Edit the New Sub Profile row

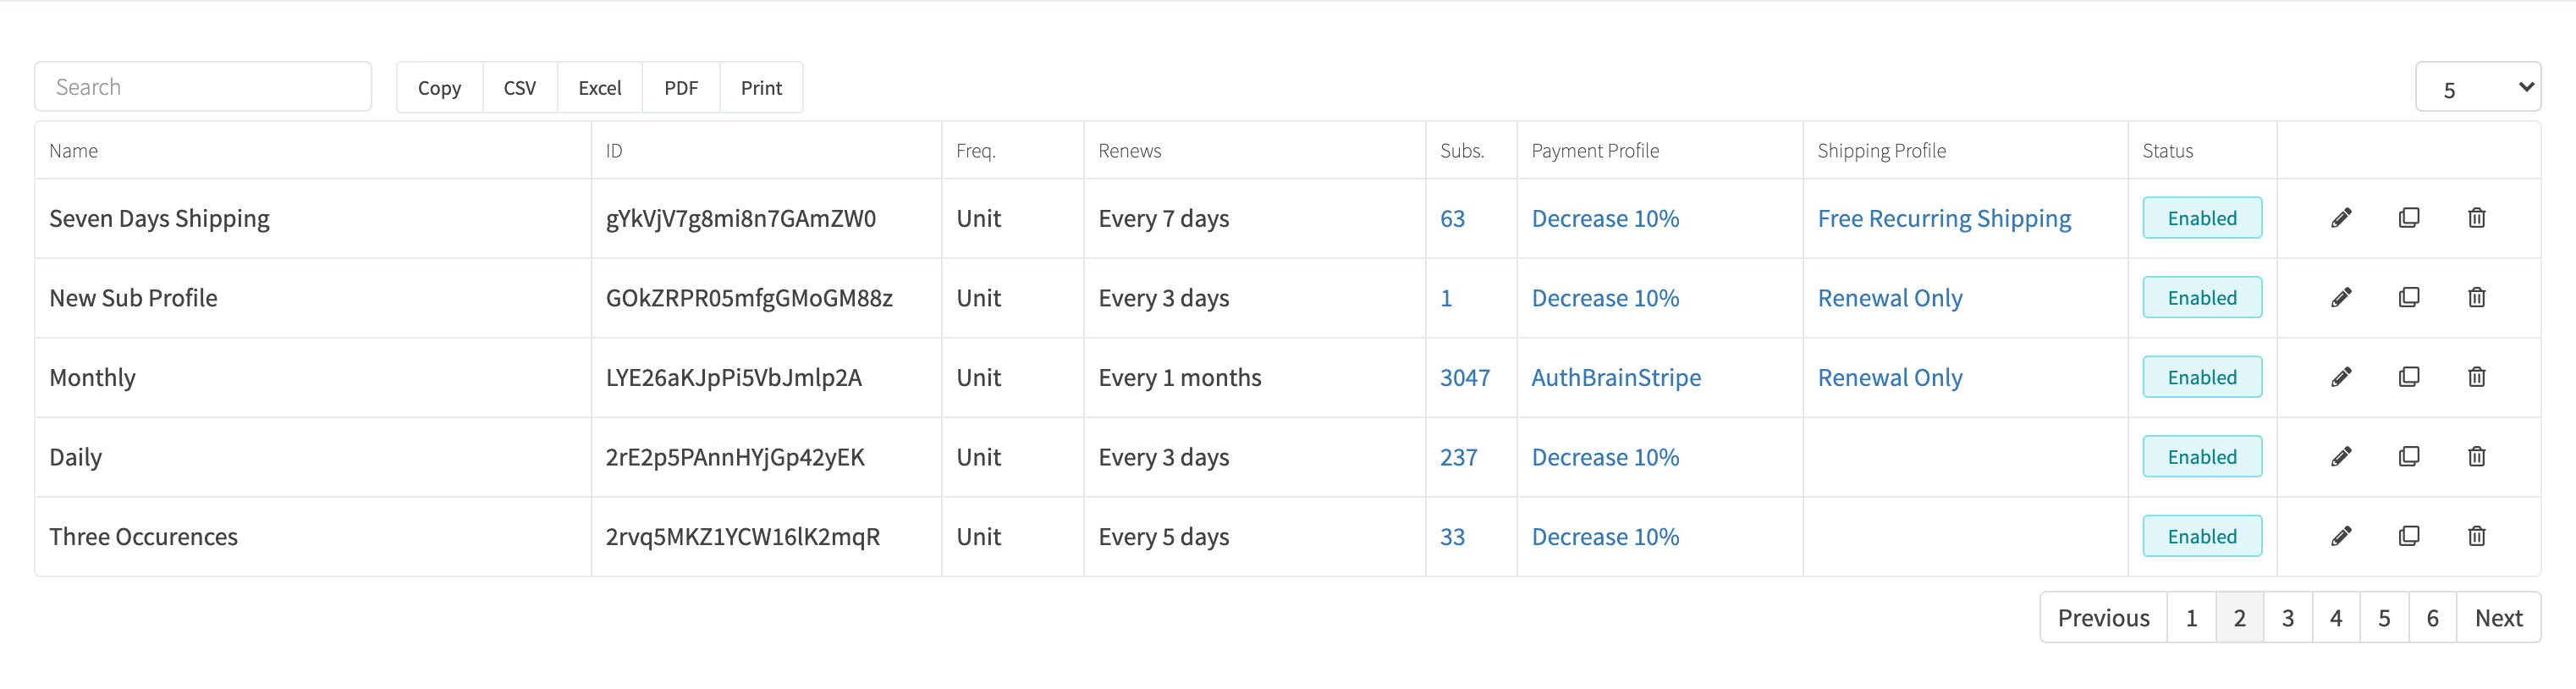tap(2341, 298)
